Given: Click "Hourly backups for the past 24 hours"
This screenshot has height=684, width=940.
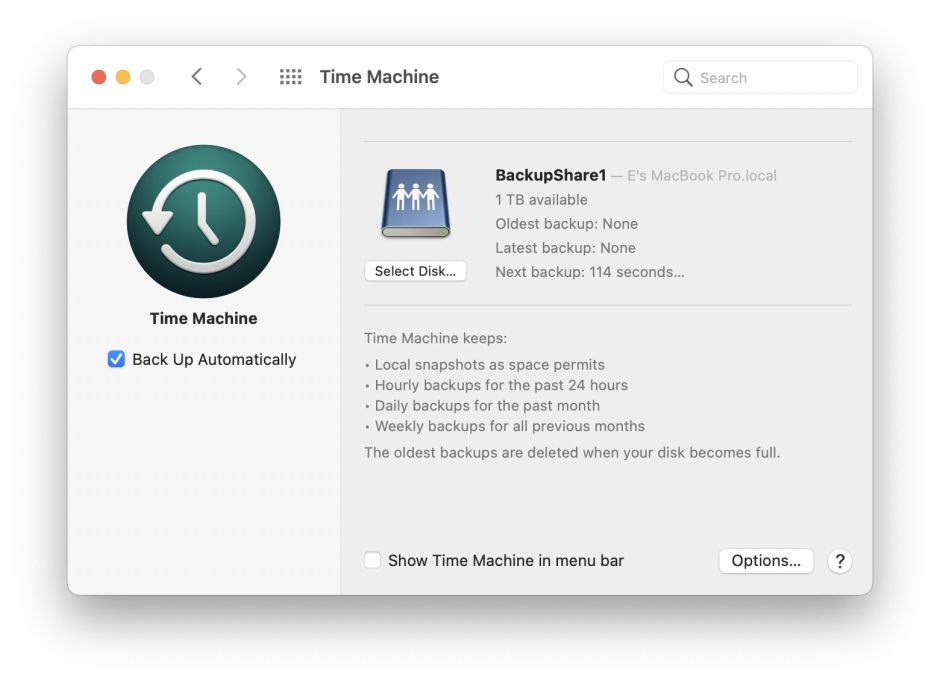Looking at the screenshot, I should pos(501,385).
